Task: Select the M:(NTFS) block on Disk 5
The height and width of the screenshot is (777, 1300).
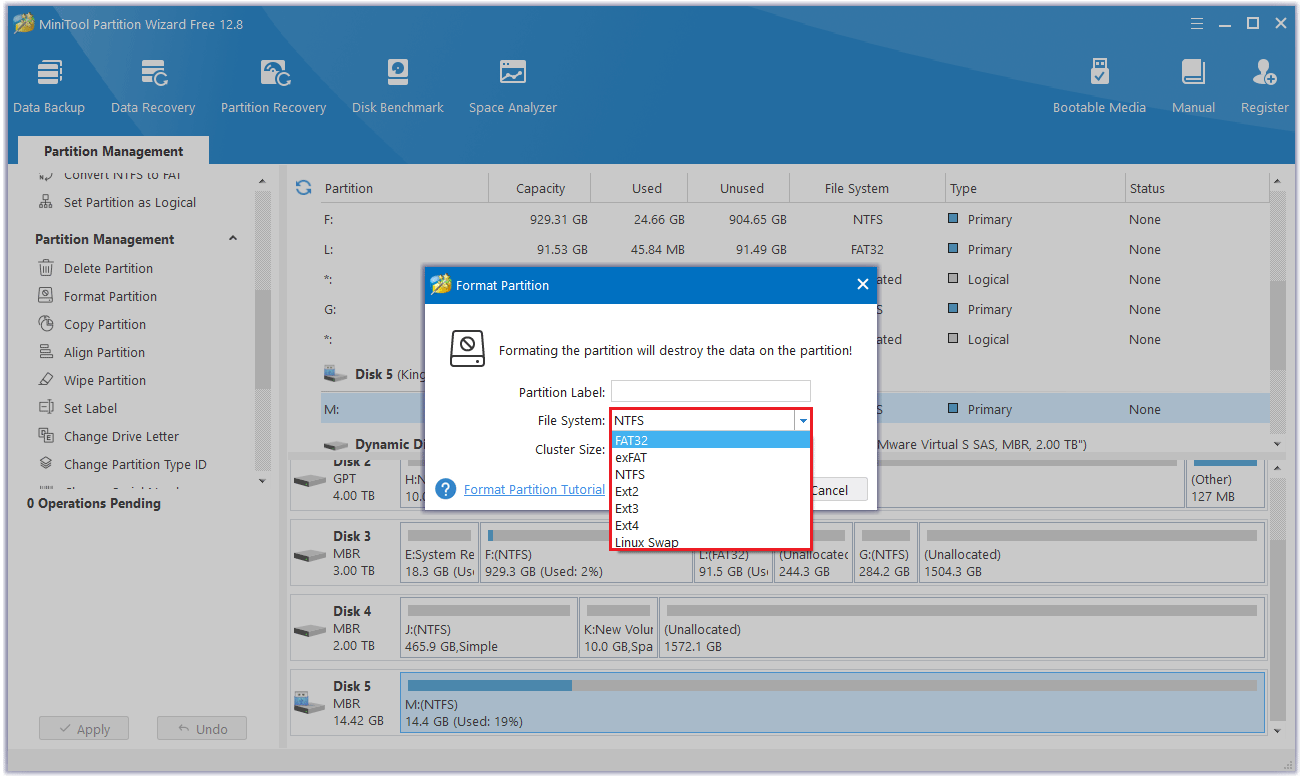Action: click(x=832, y=702)
